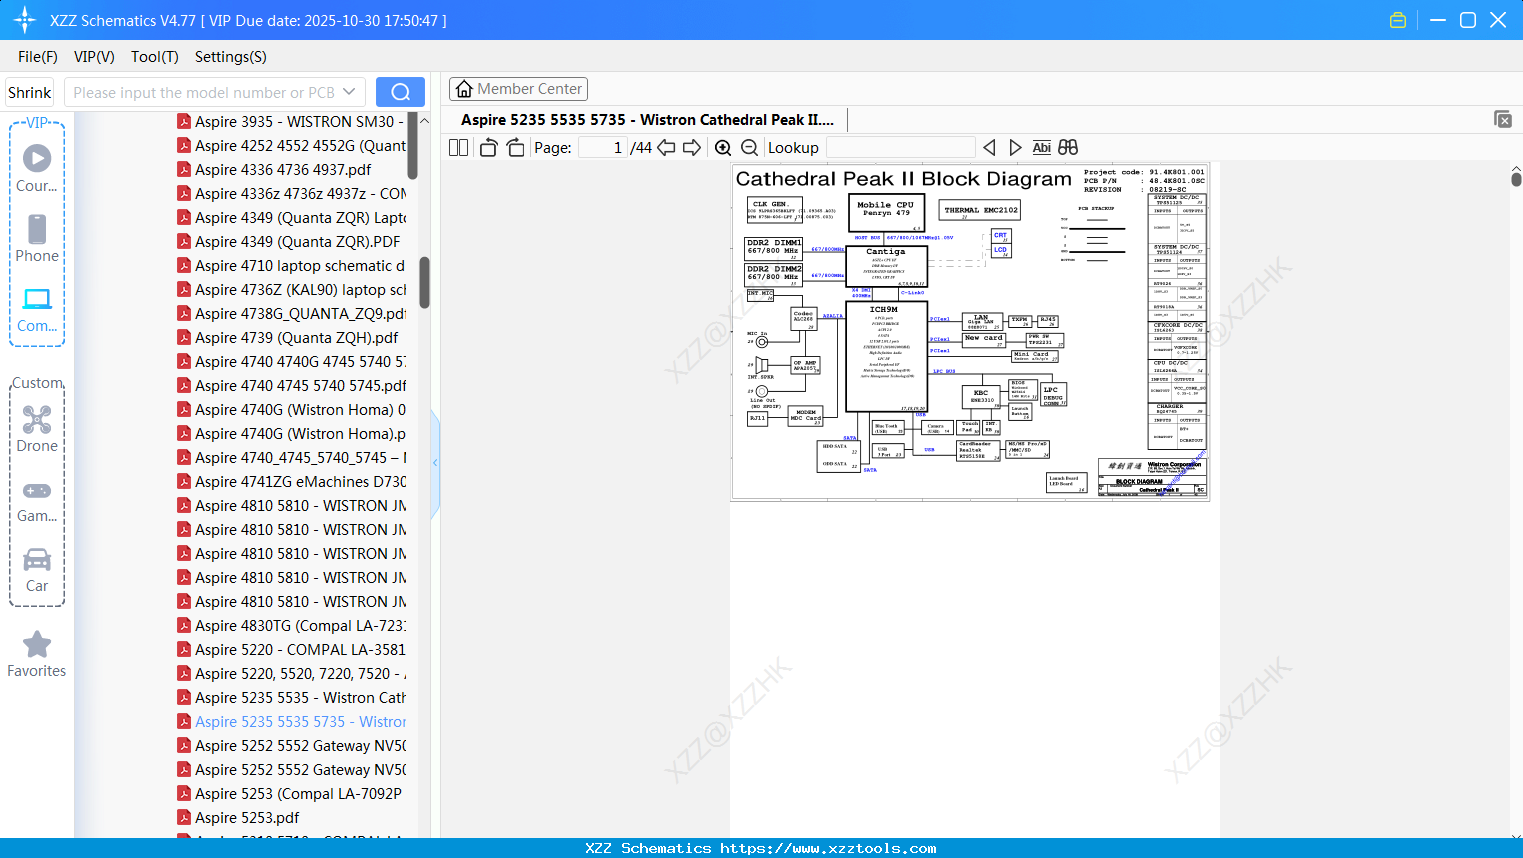Viewport: 1523px width, 858px height.
Task: Toggle the Abi text match option
Action: (1041, 148)
